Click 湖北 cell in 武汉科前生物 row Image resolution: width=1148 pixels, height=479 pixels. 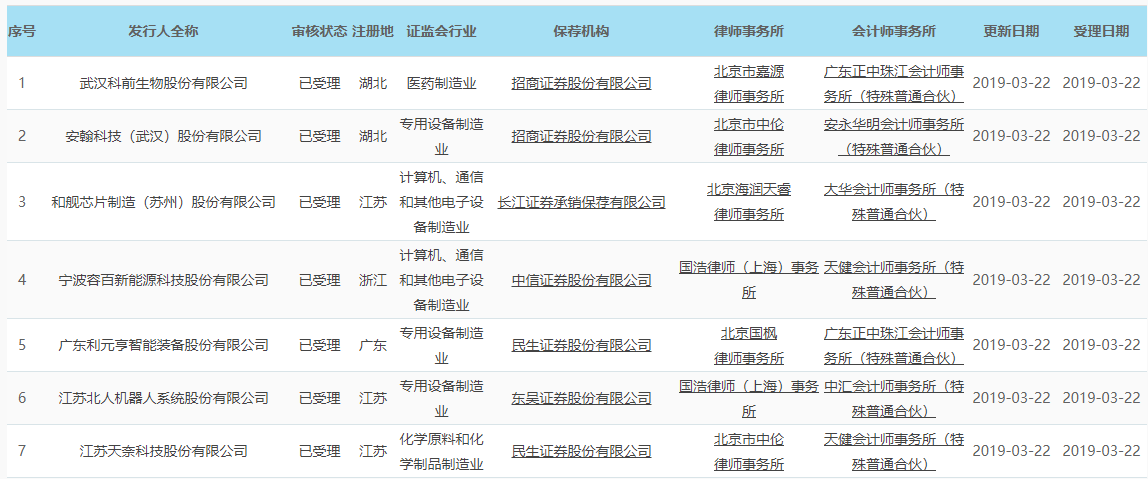373,83
